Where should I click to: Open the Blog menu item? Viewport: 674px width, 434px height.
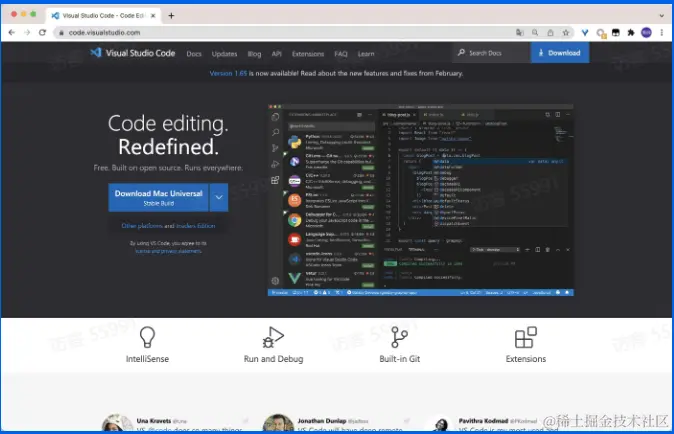tap(254, 54)
